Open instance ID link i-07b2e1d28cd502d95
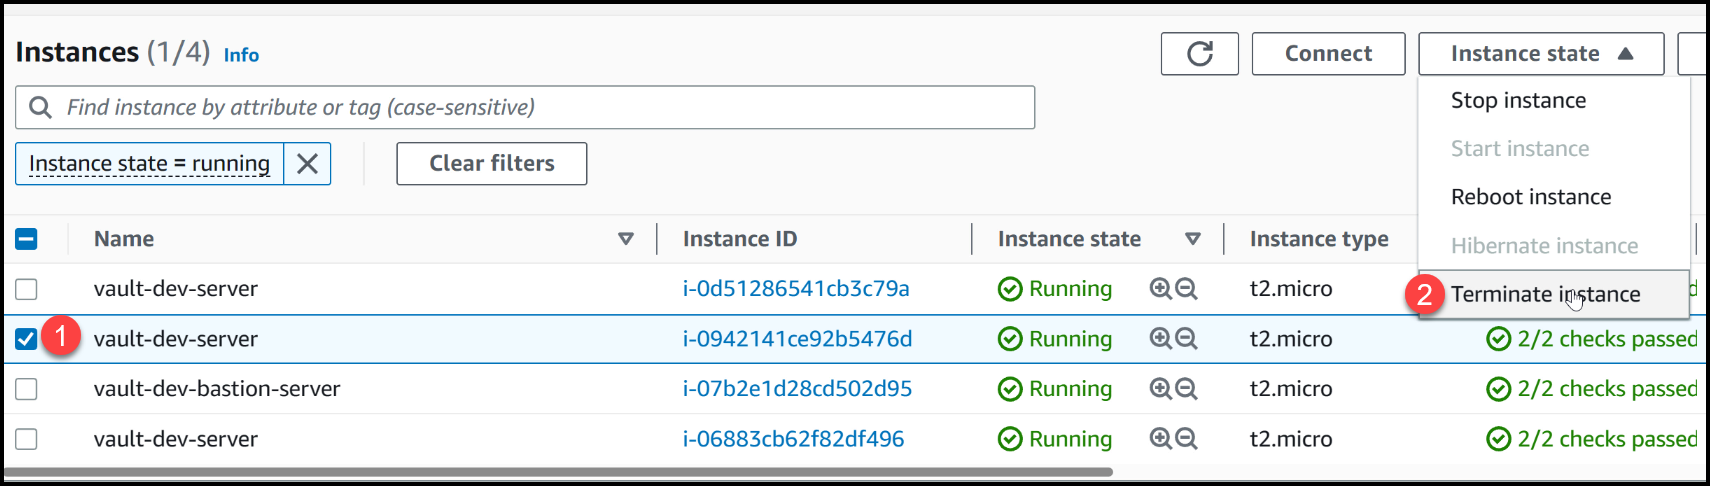The image size is (1710, 486). pos(797,389)
